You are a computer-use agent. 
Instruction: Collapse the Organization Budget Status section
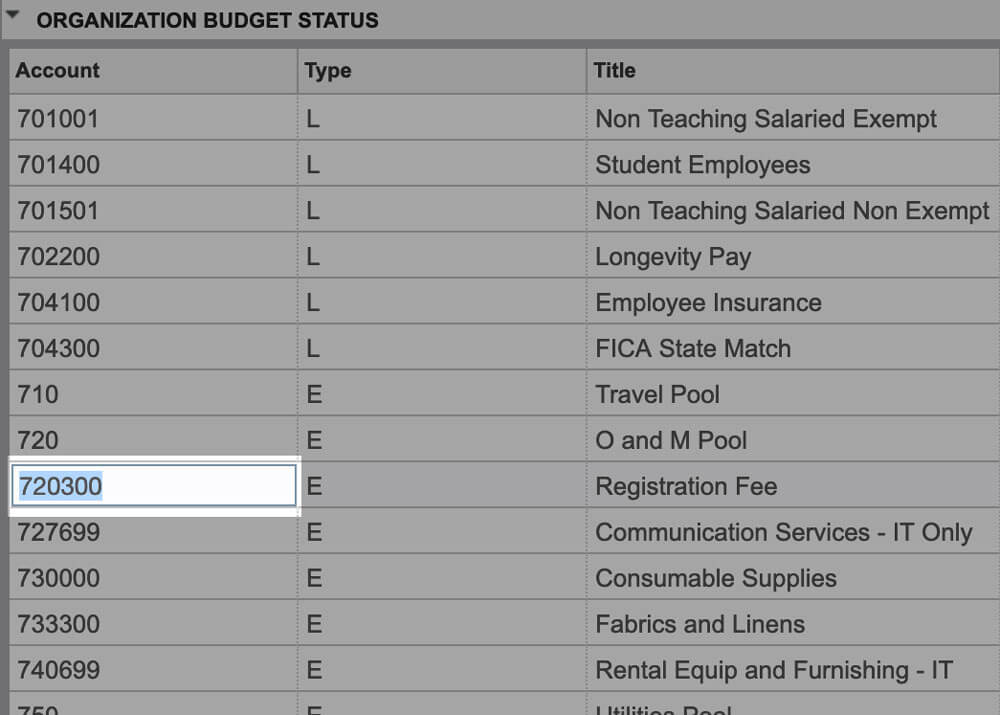coord(13,19)
